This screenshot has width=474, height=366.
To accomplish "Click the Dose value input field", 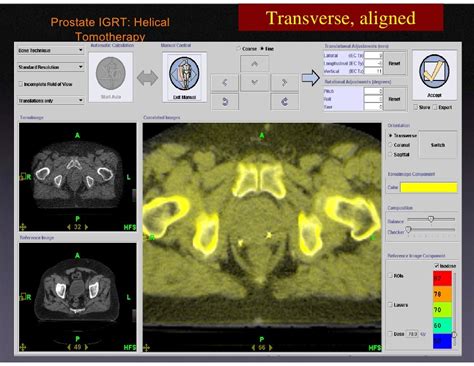I will coord(412,334).
